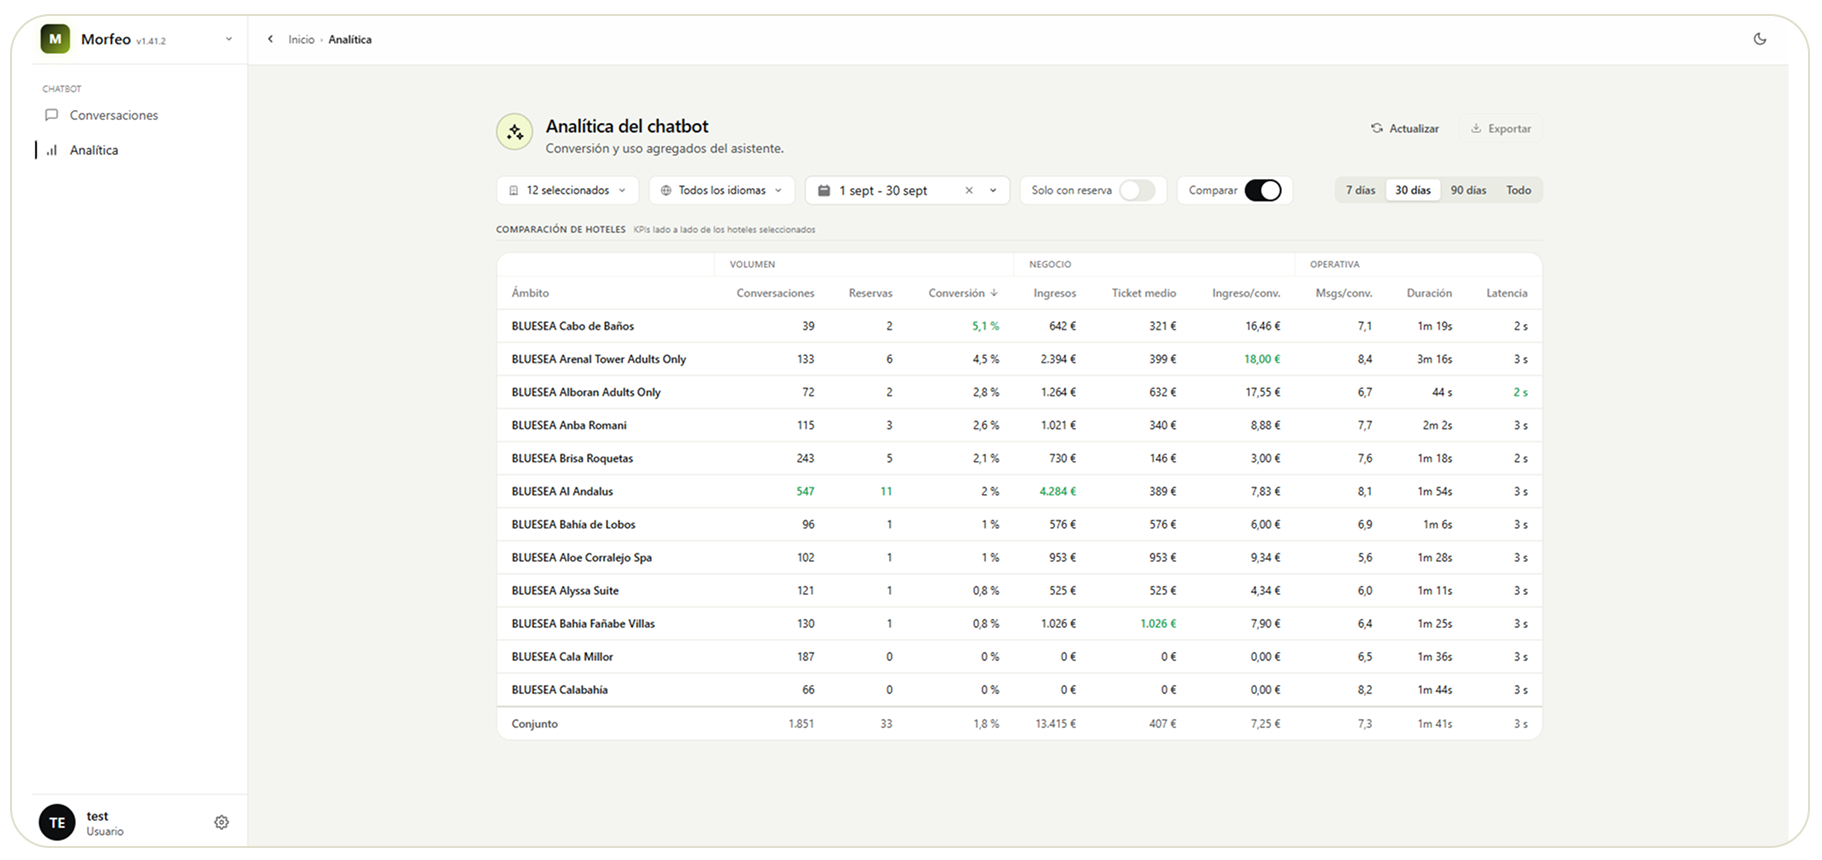Click the 4.284 € Ingresos value
This screenshot has width=1822, height=860.
1057,491
